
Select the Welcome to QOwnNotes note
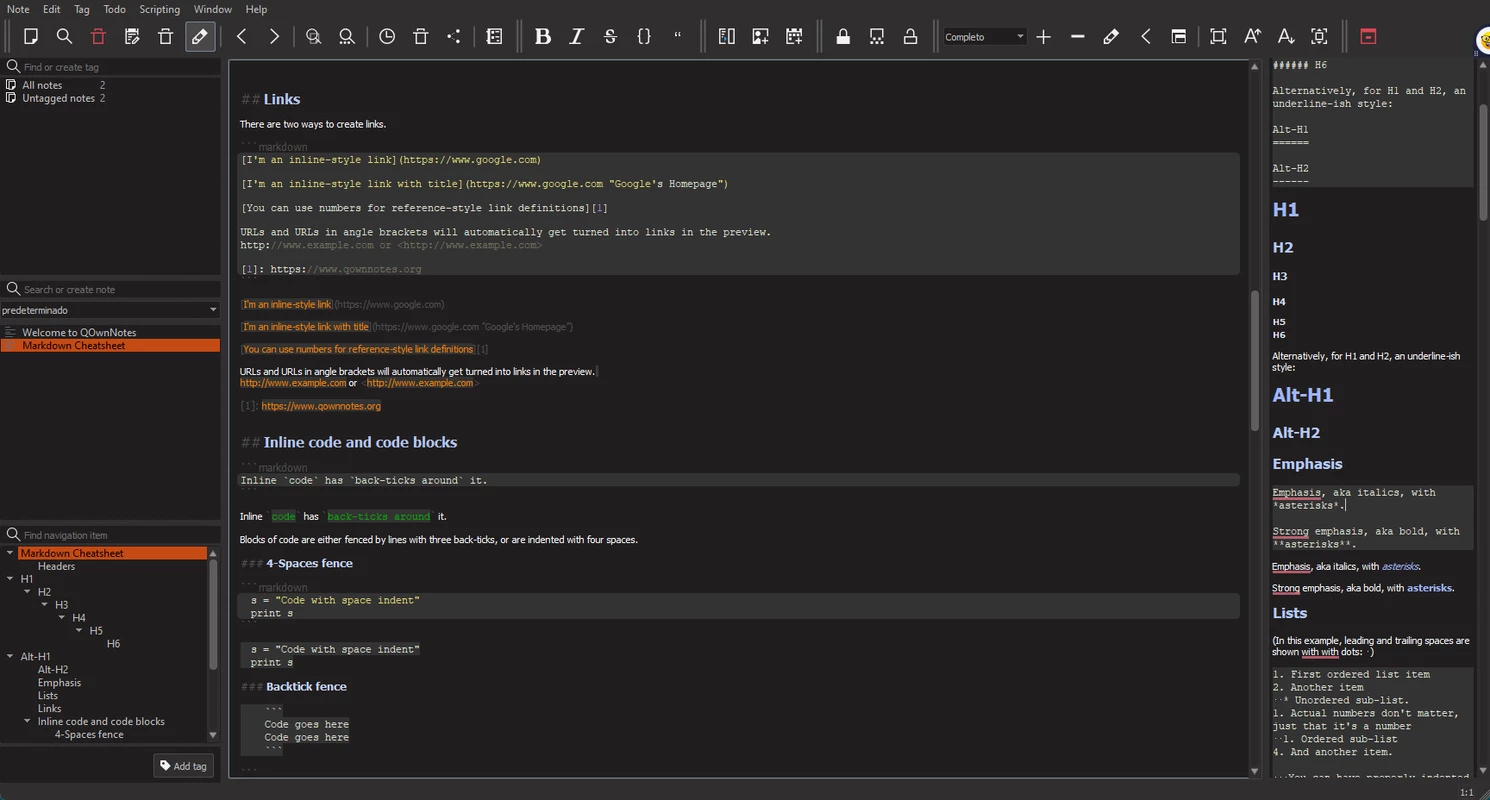[79, 332]
